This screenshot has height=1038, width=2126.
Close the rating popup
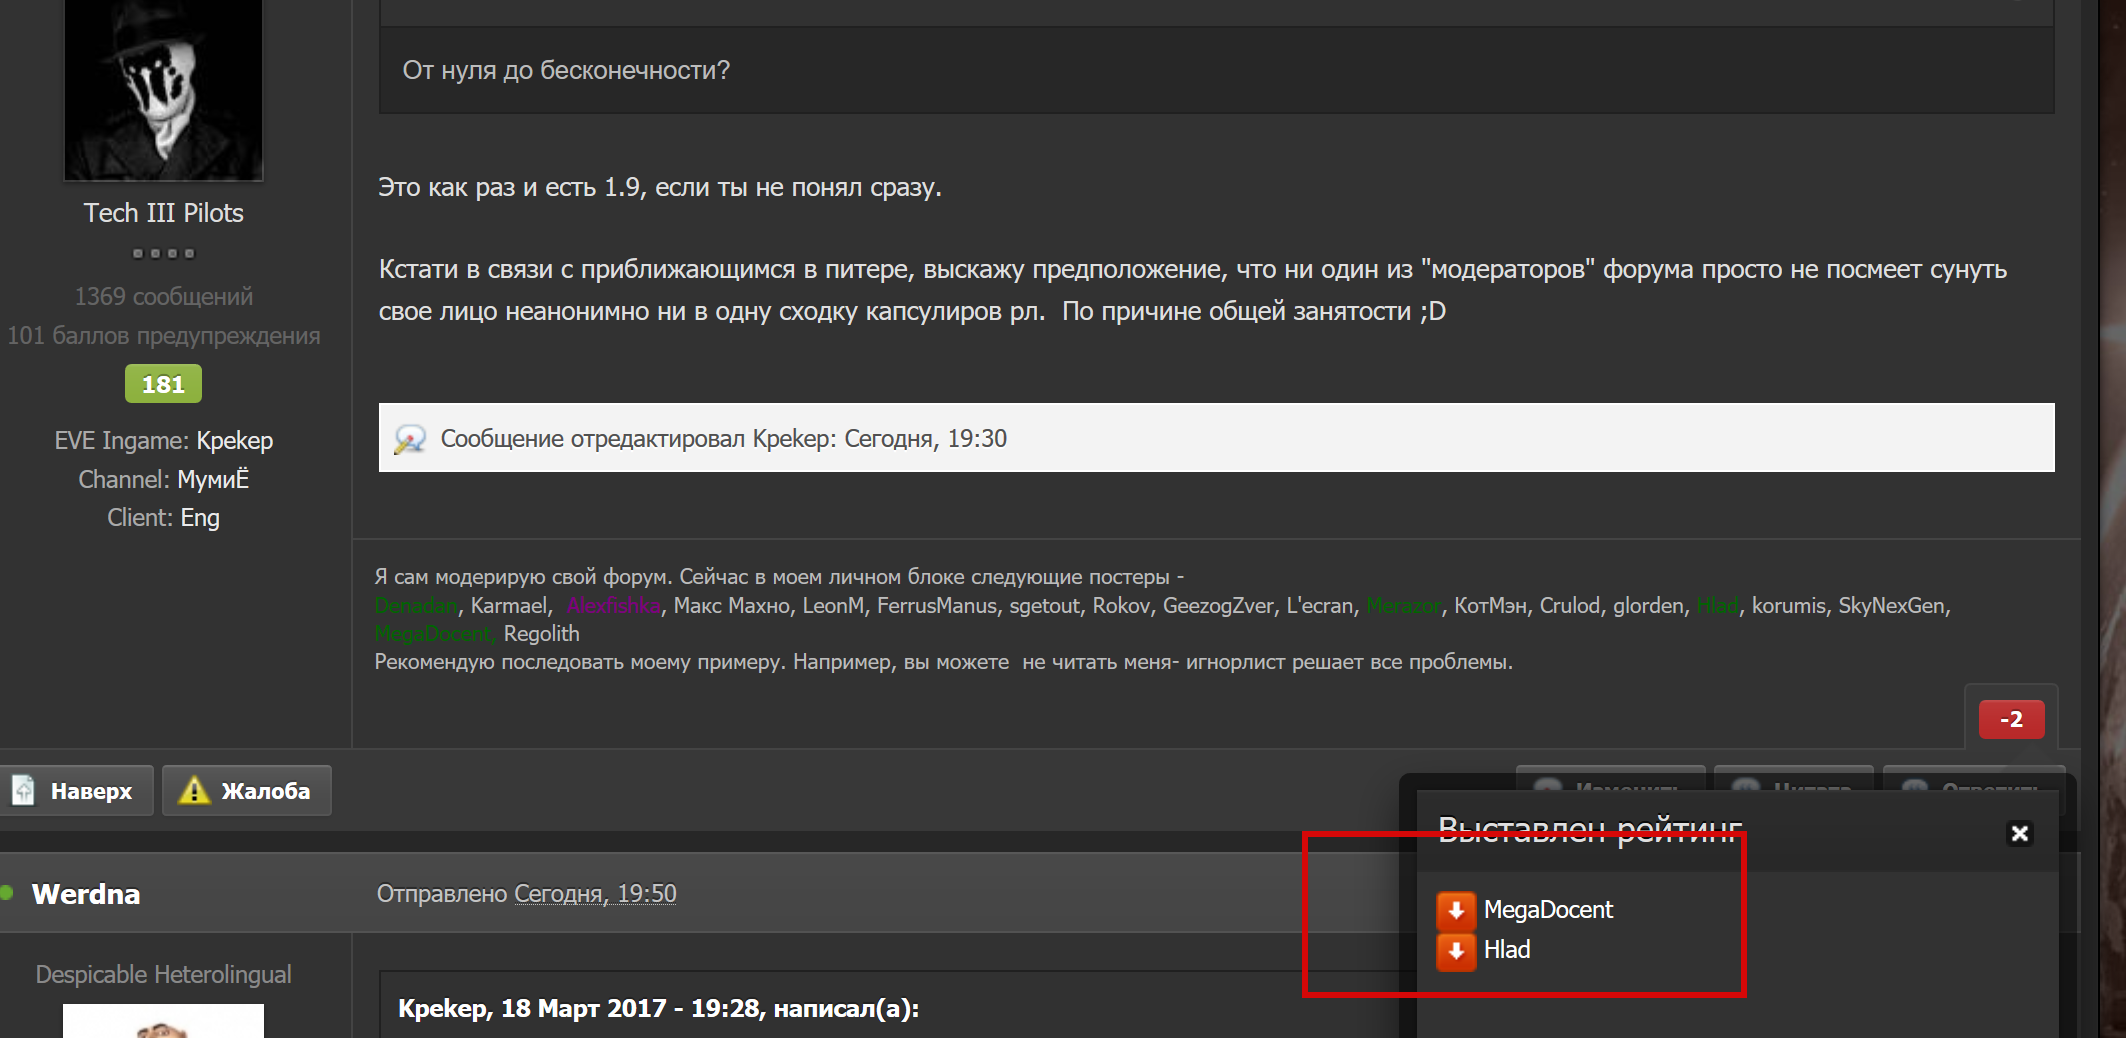2019,833
